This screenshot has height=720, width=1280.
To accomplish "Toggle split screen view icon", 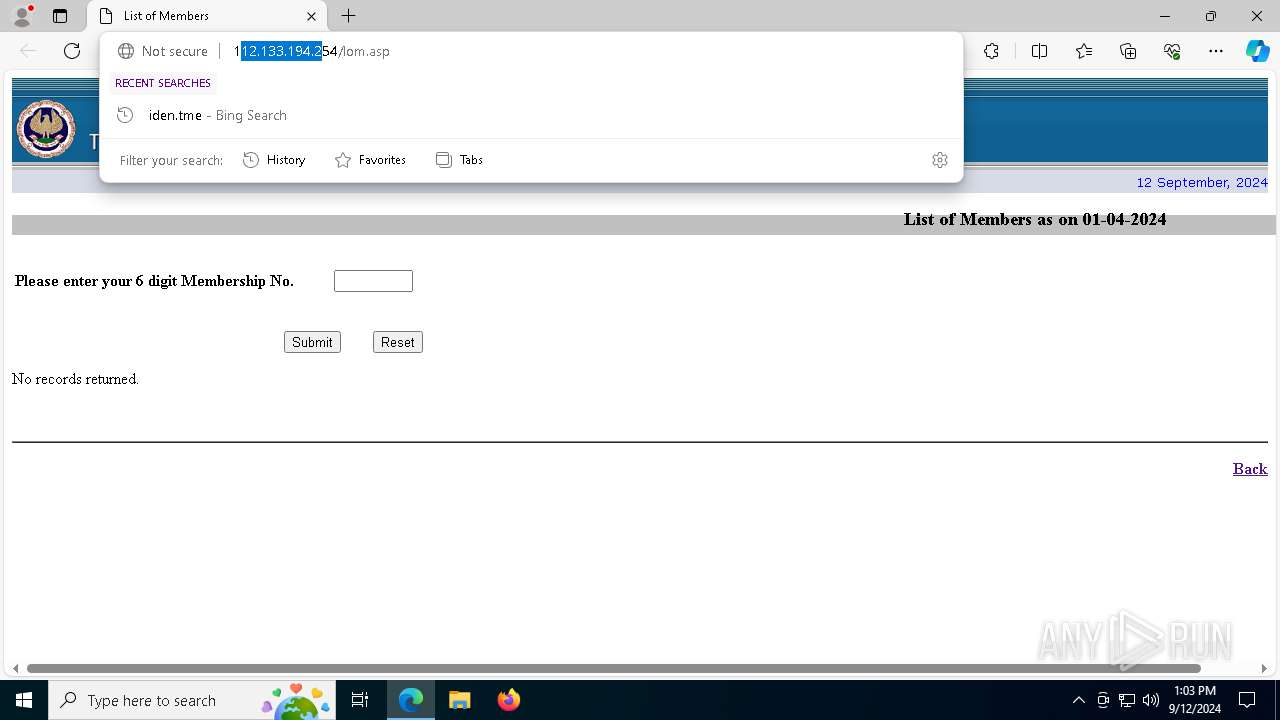I will [1039, 51].
